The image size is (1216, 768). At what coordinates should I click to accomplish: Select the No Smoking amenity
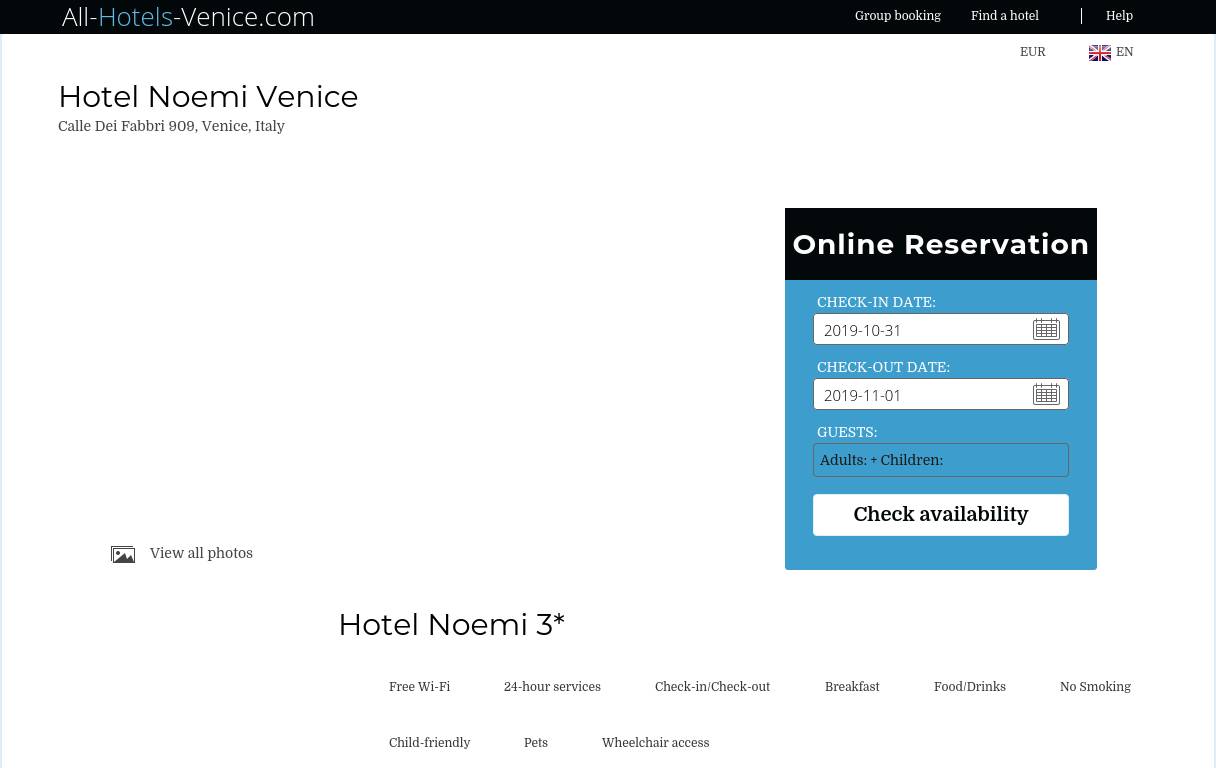click(x=1095, y=687)
